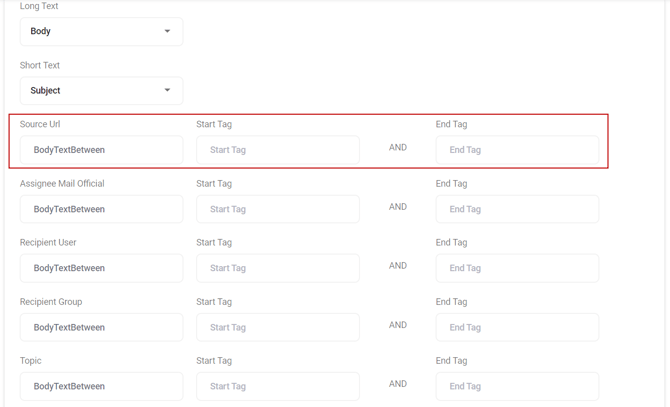Focus the Topic End Tag input

[517, 386]
